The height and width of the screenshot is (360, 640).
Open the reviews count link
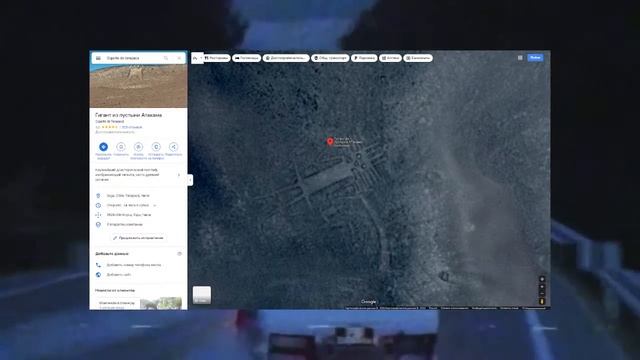(131, 127)
